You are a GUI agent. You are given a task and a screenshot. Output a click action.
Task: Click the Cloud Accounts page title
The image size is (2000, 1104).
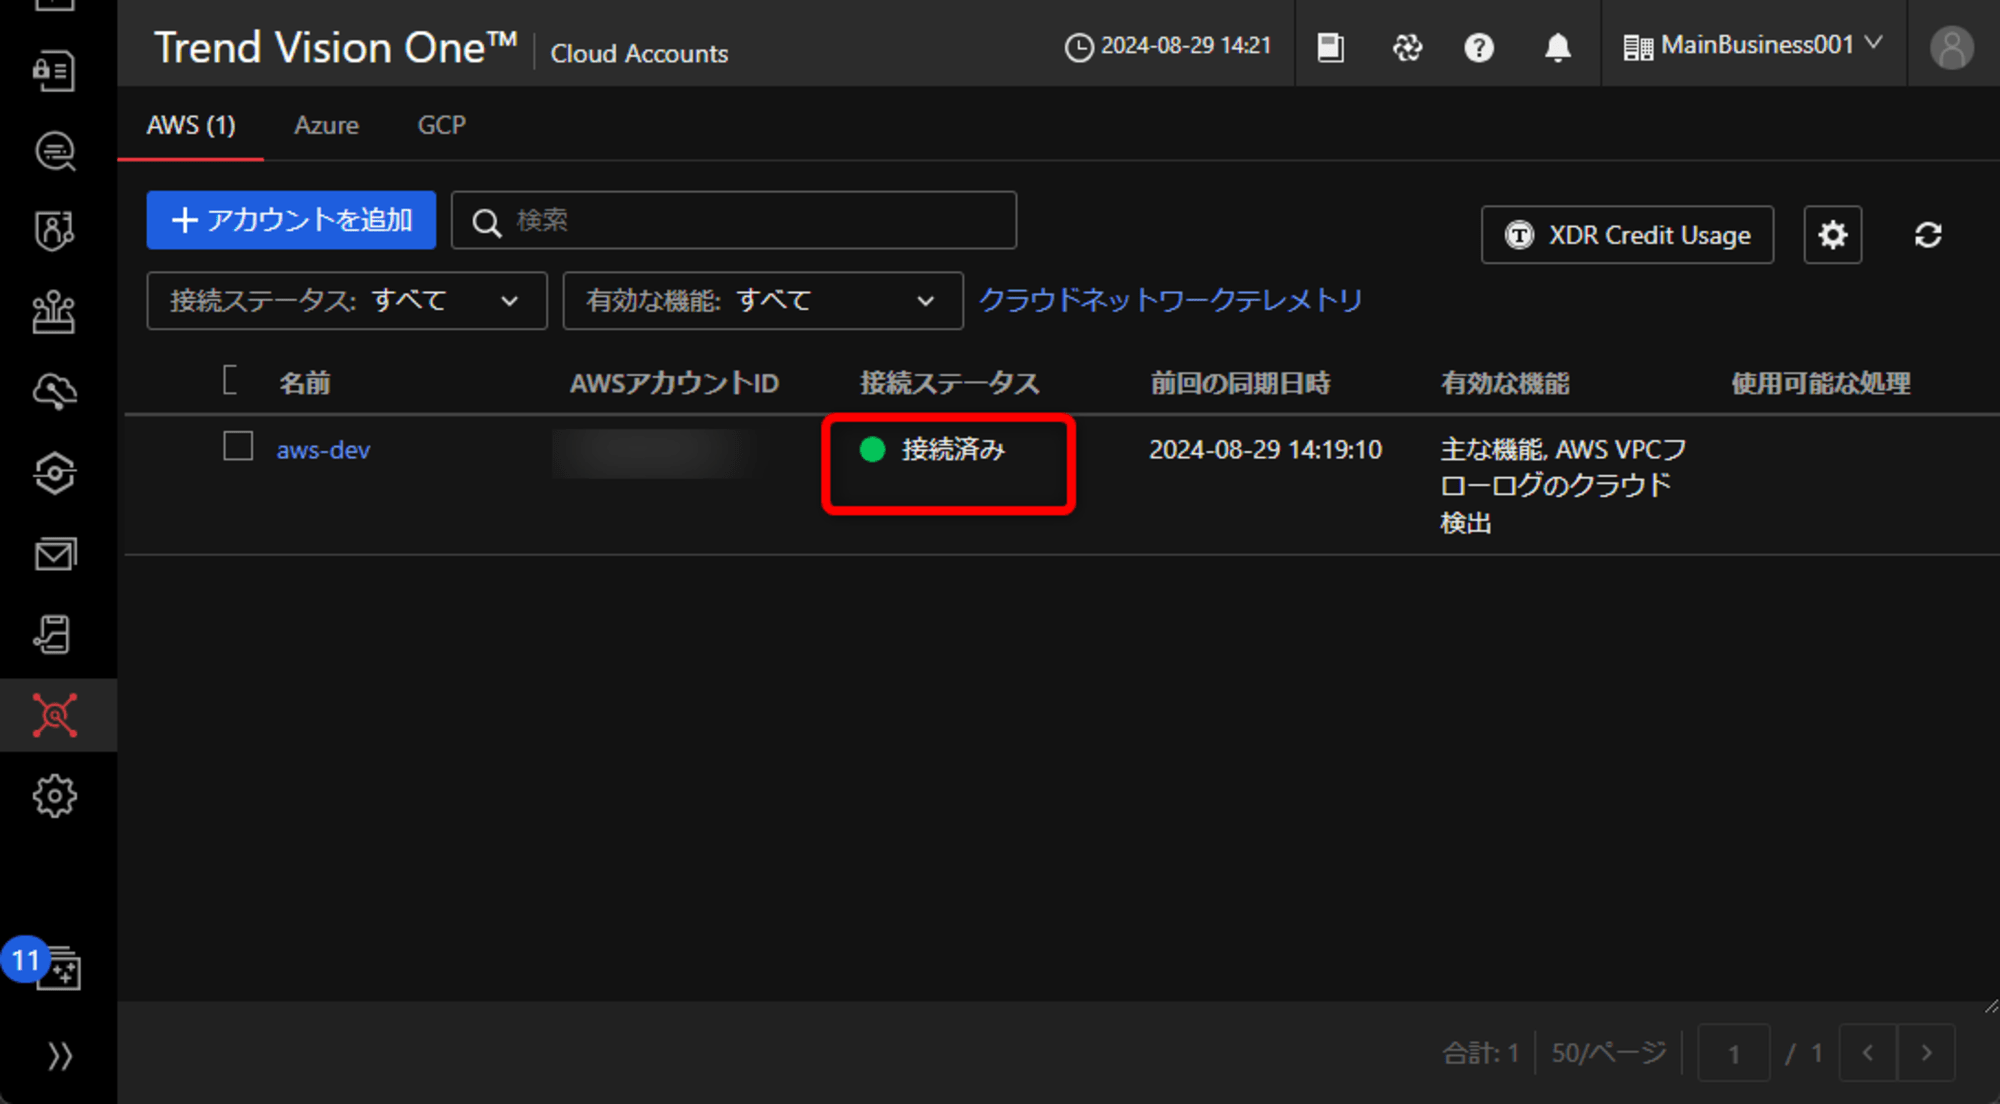click(x=639, y=54)
